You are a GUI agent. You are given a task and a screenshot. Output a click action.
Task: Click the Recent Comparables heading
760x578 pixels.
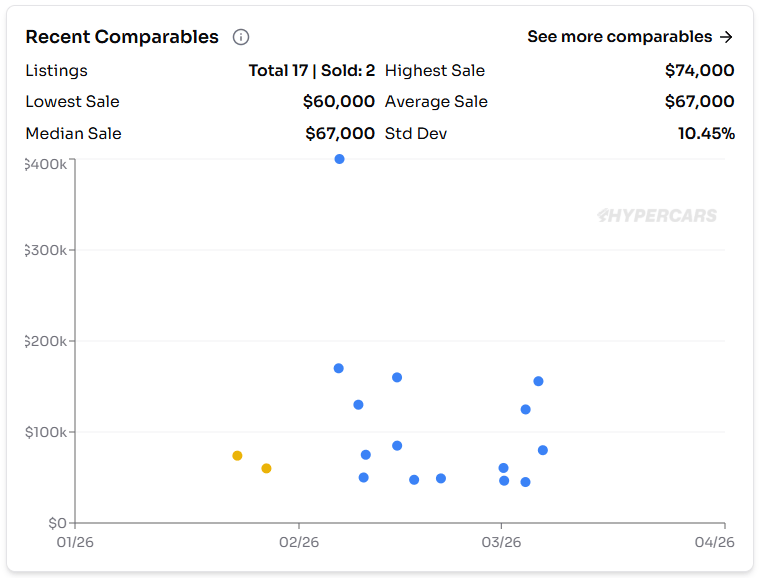click(x=121, y=37)
